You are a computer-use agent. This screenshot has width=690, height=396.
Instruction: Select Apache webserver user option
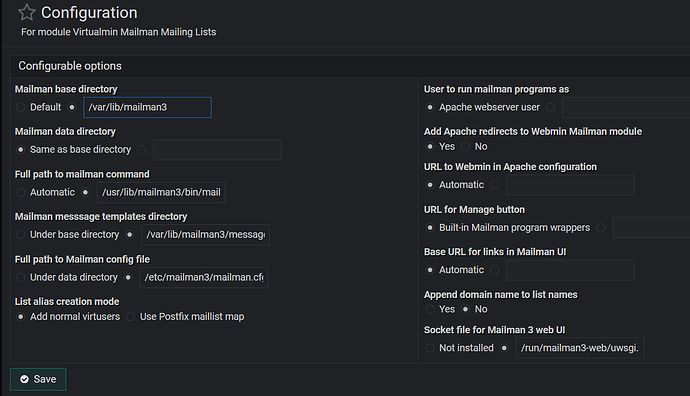(430, 107)
